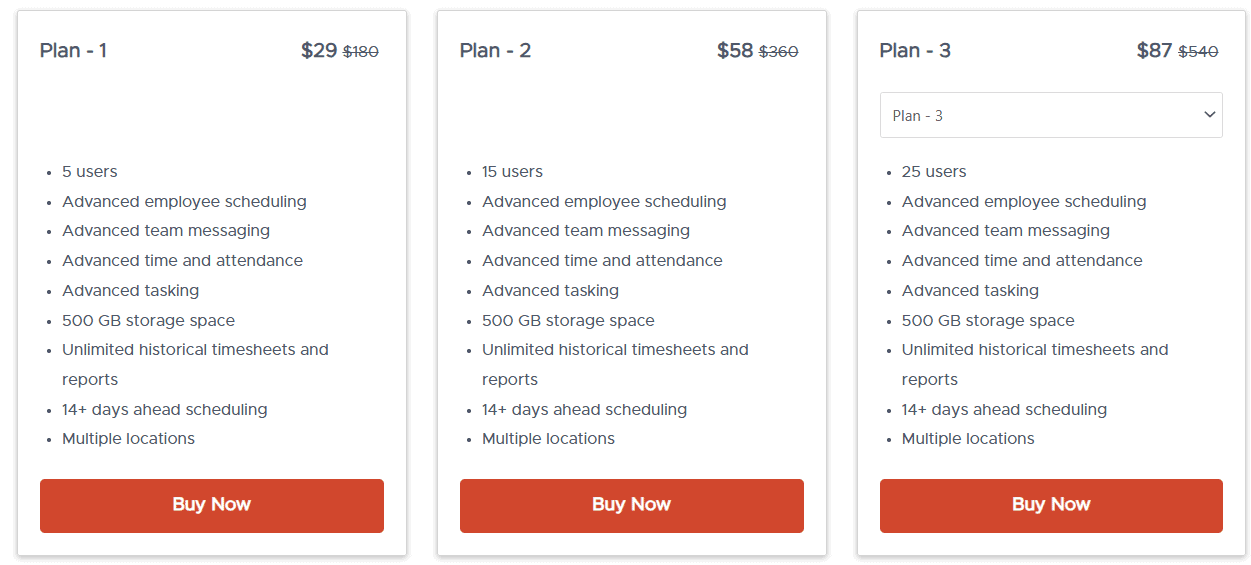Click the crossed-out $180 original price
This screenshot has height=565, width=1251.
pyautogui.click(x=361, y=52)
